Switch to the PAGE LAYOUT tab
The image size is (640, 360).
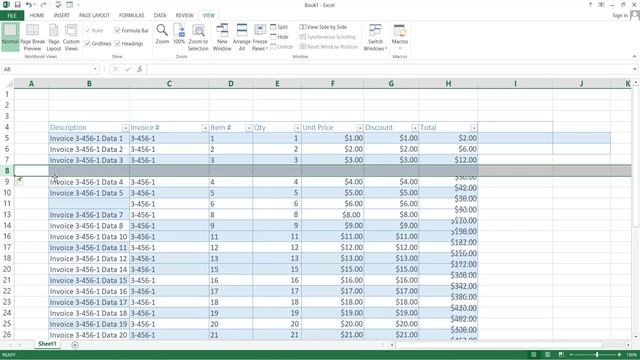94,16
